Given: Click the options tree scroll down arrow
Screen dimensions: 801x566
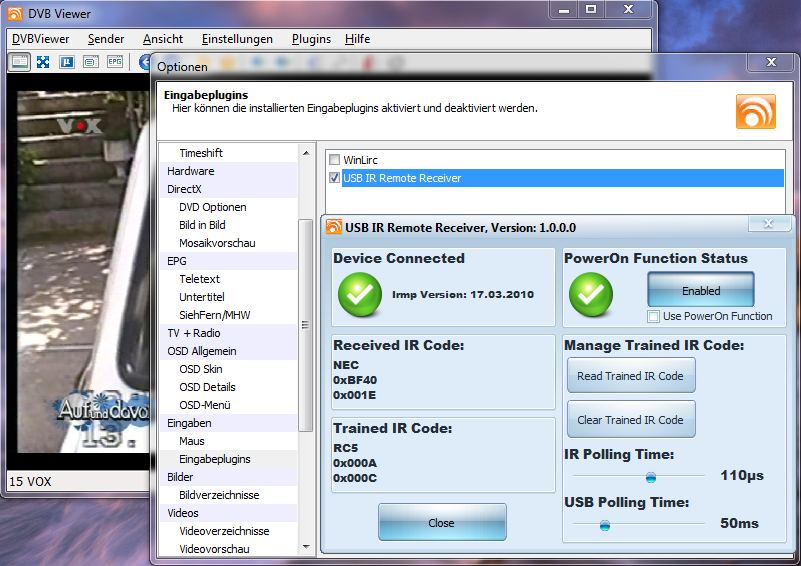Looking at the screenshot, I should [306, 547].
